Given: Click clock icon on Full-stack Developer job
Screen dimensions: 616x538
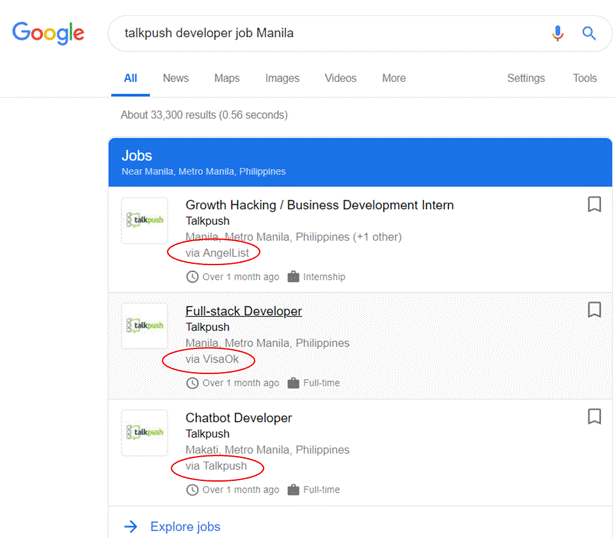Looking at the screenshot, I should [x=192, y=383].
